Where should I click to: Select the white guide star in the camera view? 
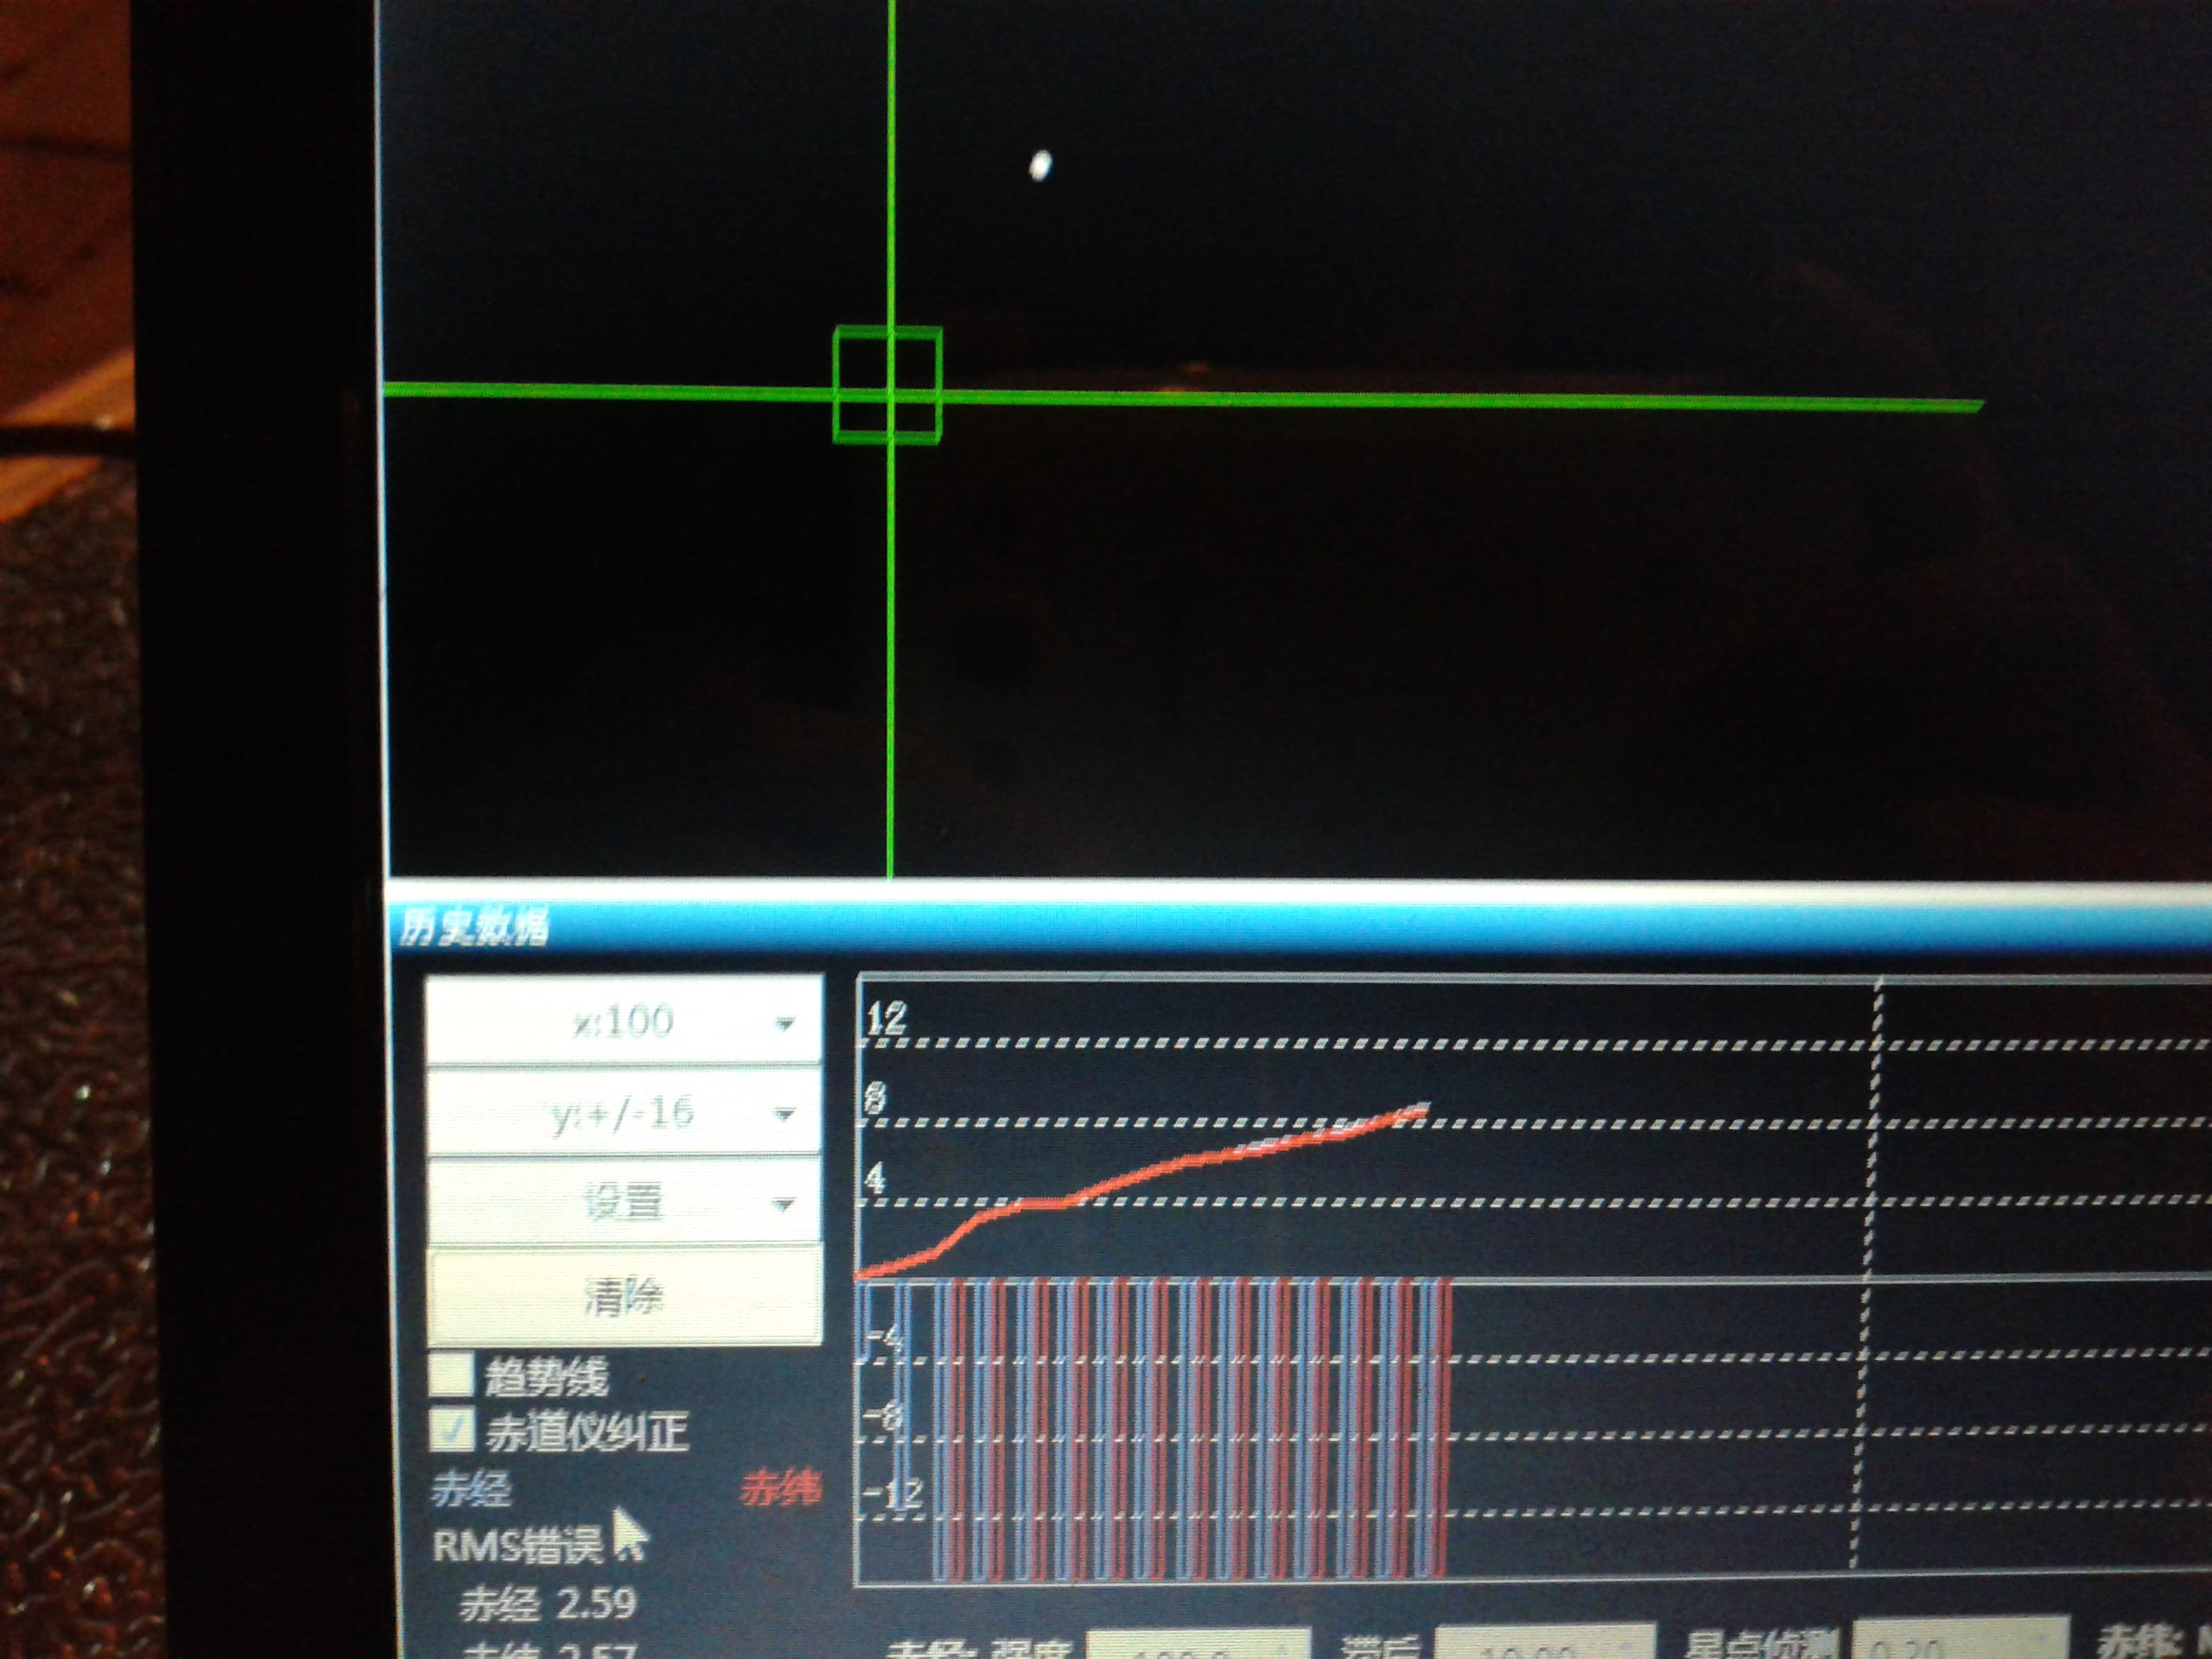tap(1040, 165)
